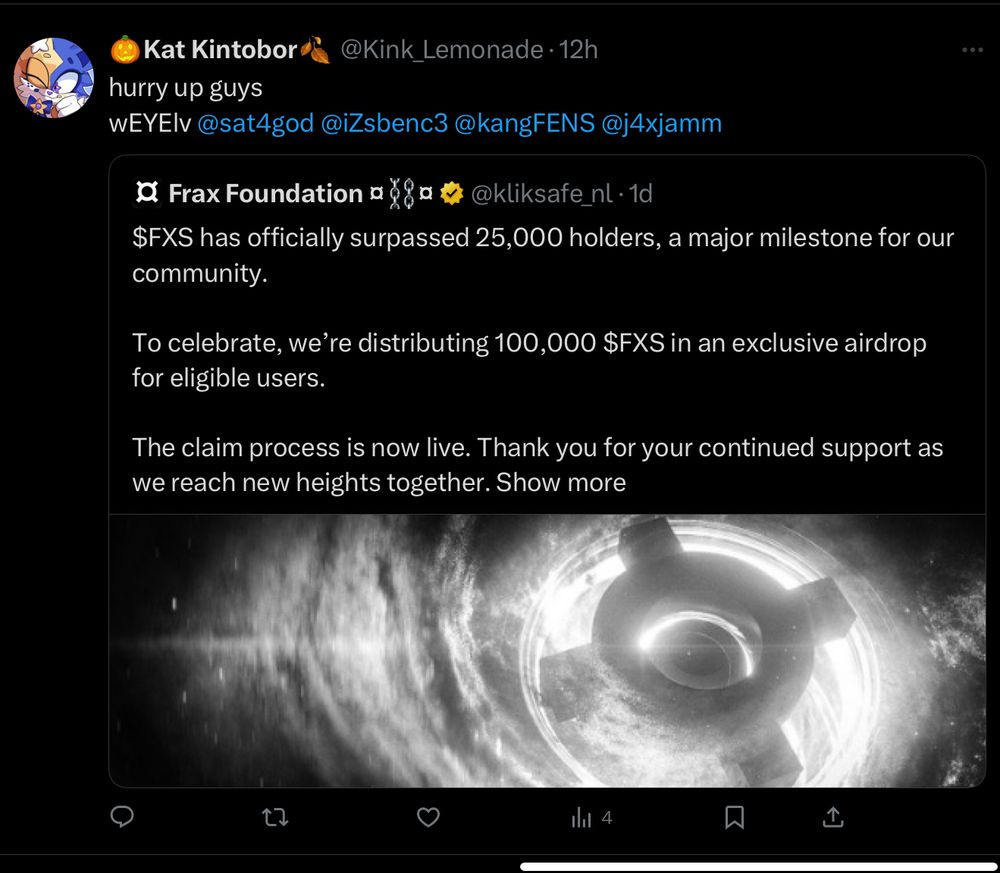Bookmark this tweet
The width and height of the screenshot is (1000, 873).
[x=734, y=817]
